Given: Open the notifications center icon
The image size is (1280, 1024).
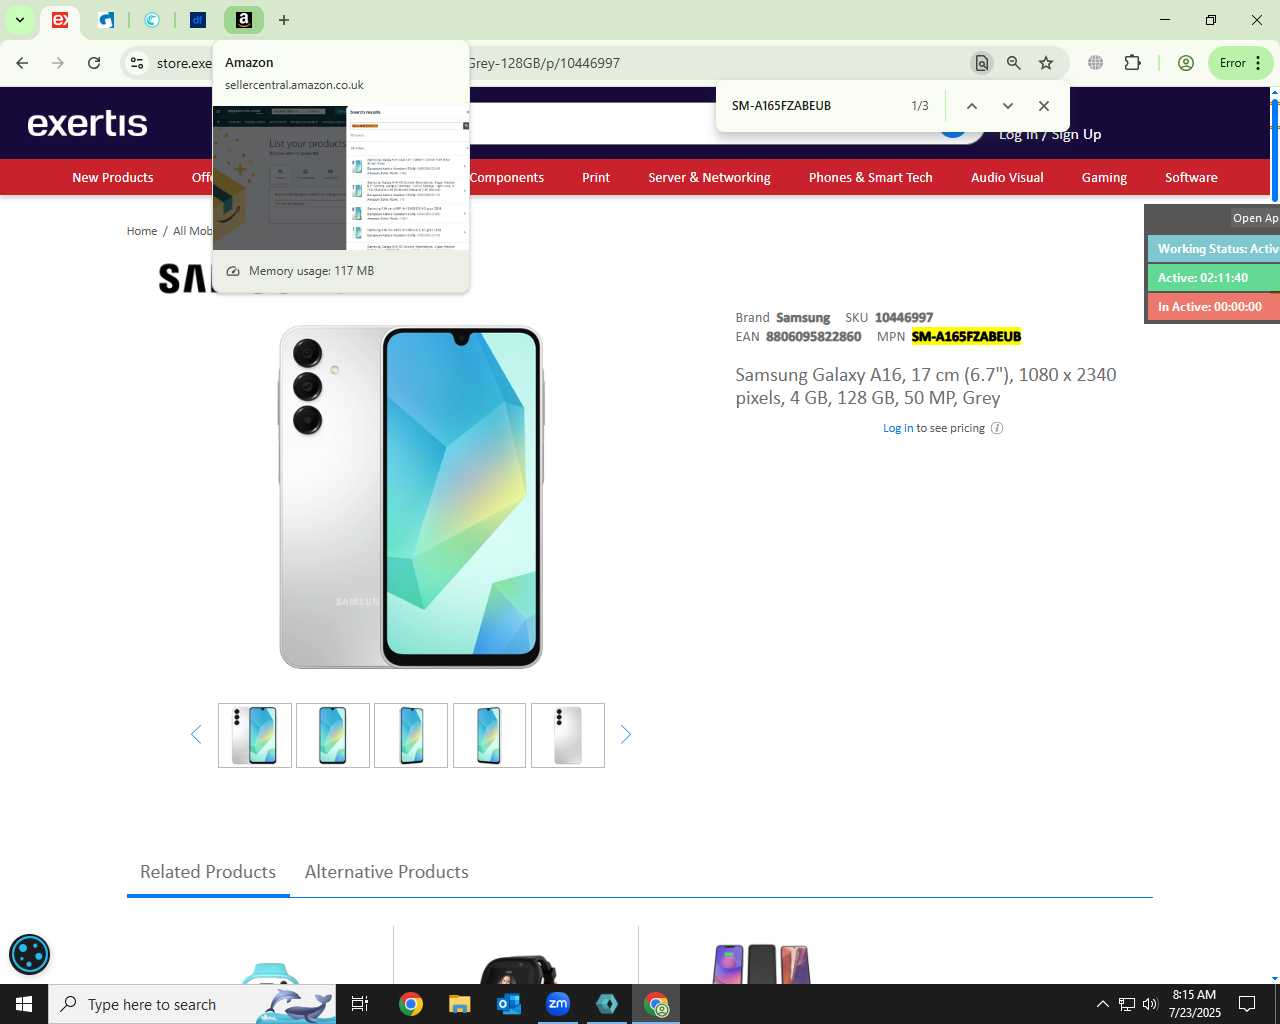Looking at the screenshot, I should (1247, 1004).
